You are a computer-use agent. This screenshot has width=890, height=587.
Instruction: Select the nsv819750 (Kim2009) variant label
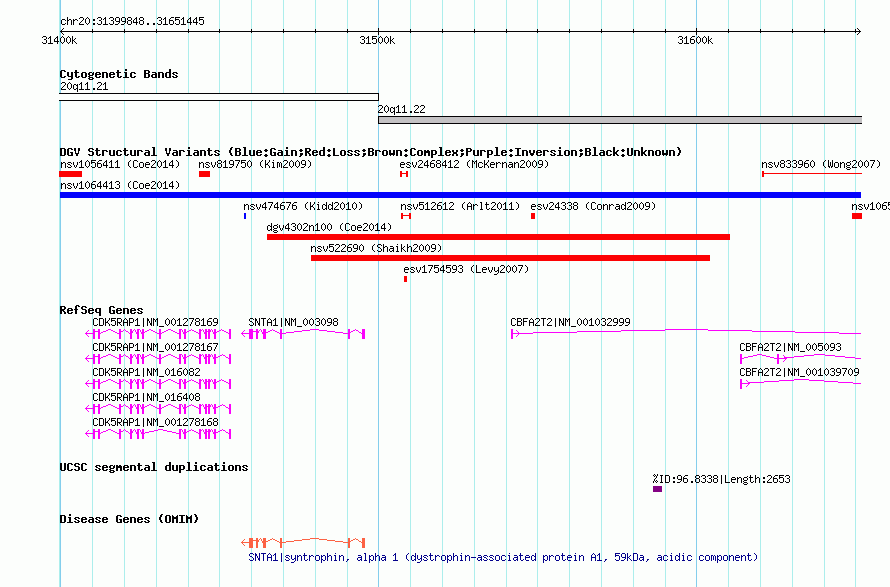pyautogui.click(x=255, y=164)
